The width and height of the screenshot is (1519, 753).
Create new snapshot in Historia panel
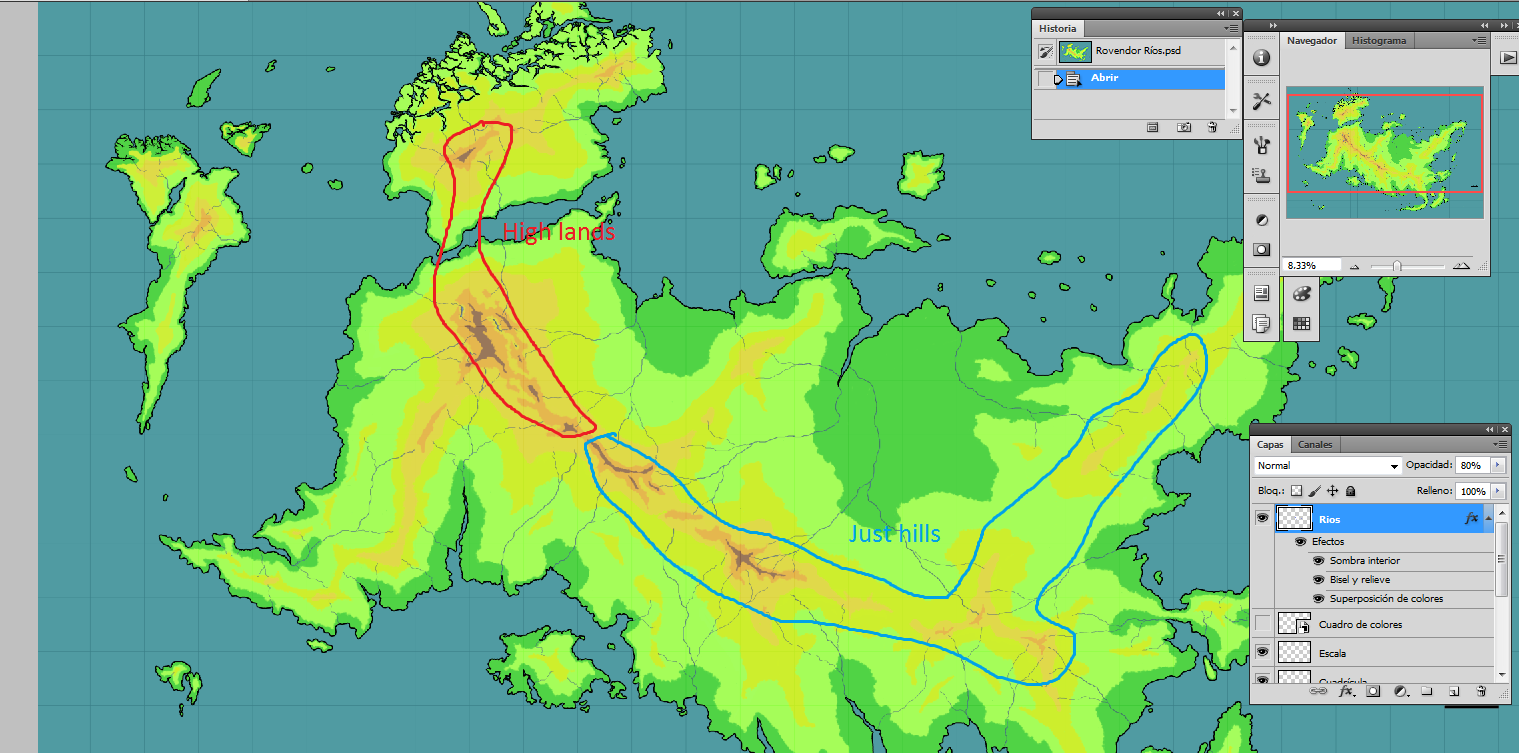tap(1184, 128)
